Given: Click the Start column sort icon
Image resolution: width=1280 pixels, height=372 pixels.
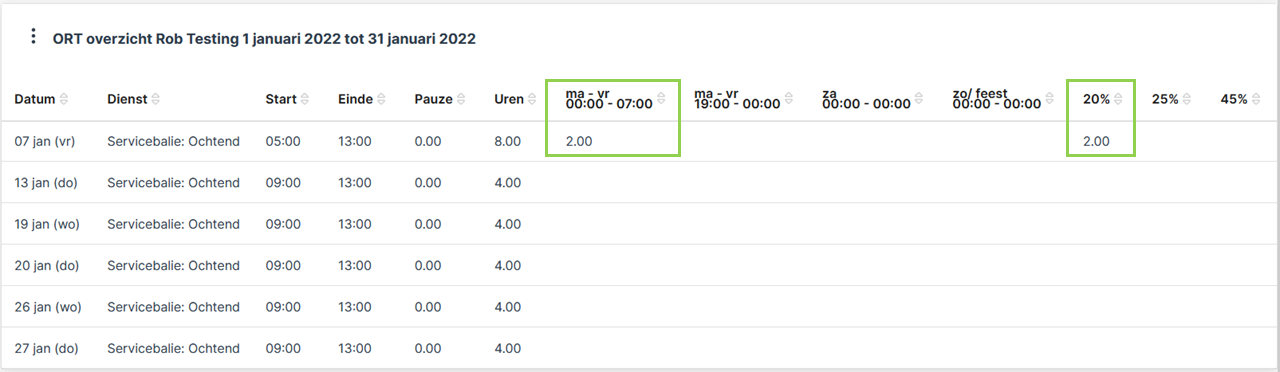Looking at the screenshot, I should coord(305,99).
